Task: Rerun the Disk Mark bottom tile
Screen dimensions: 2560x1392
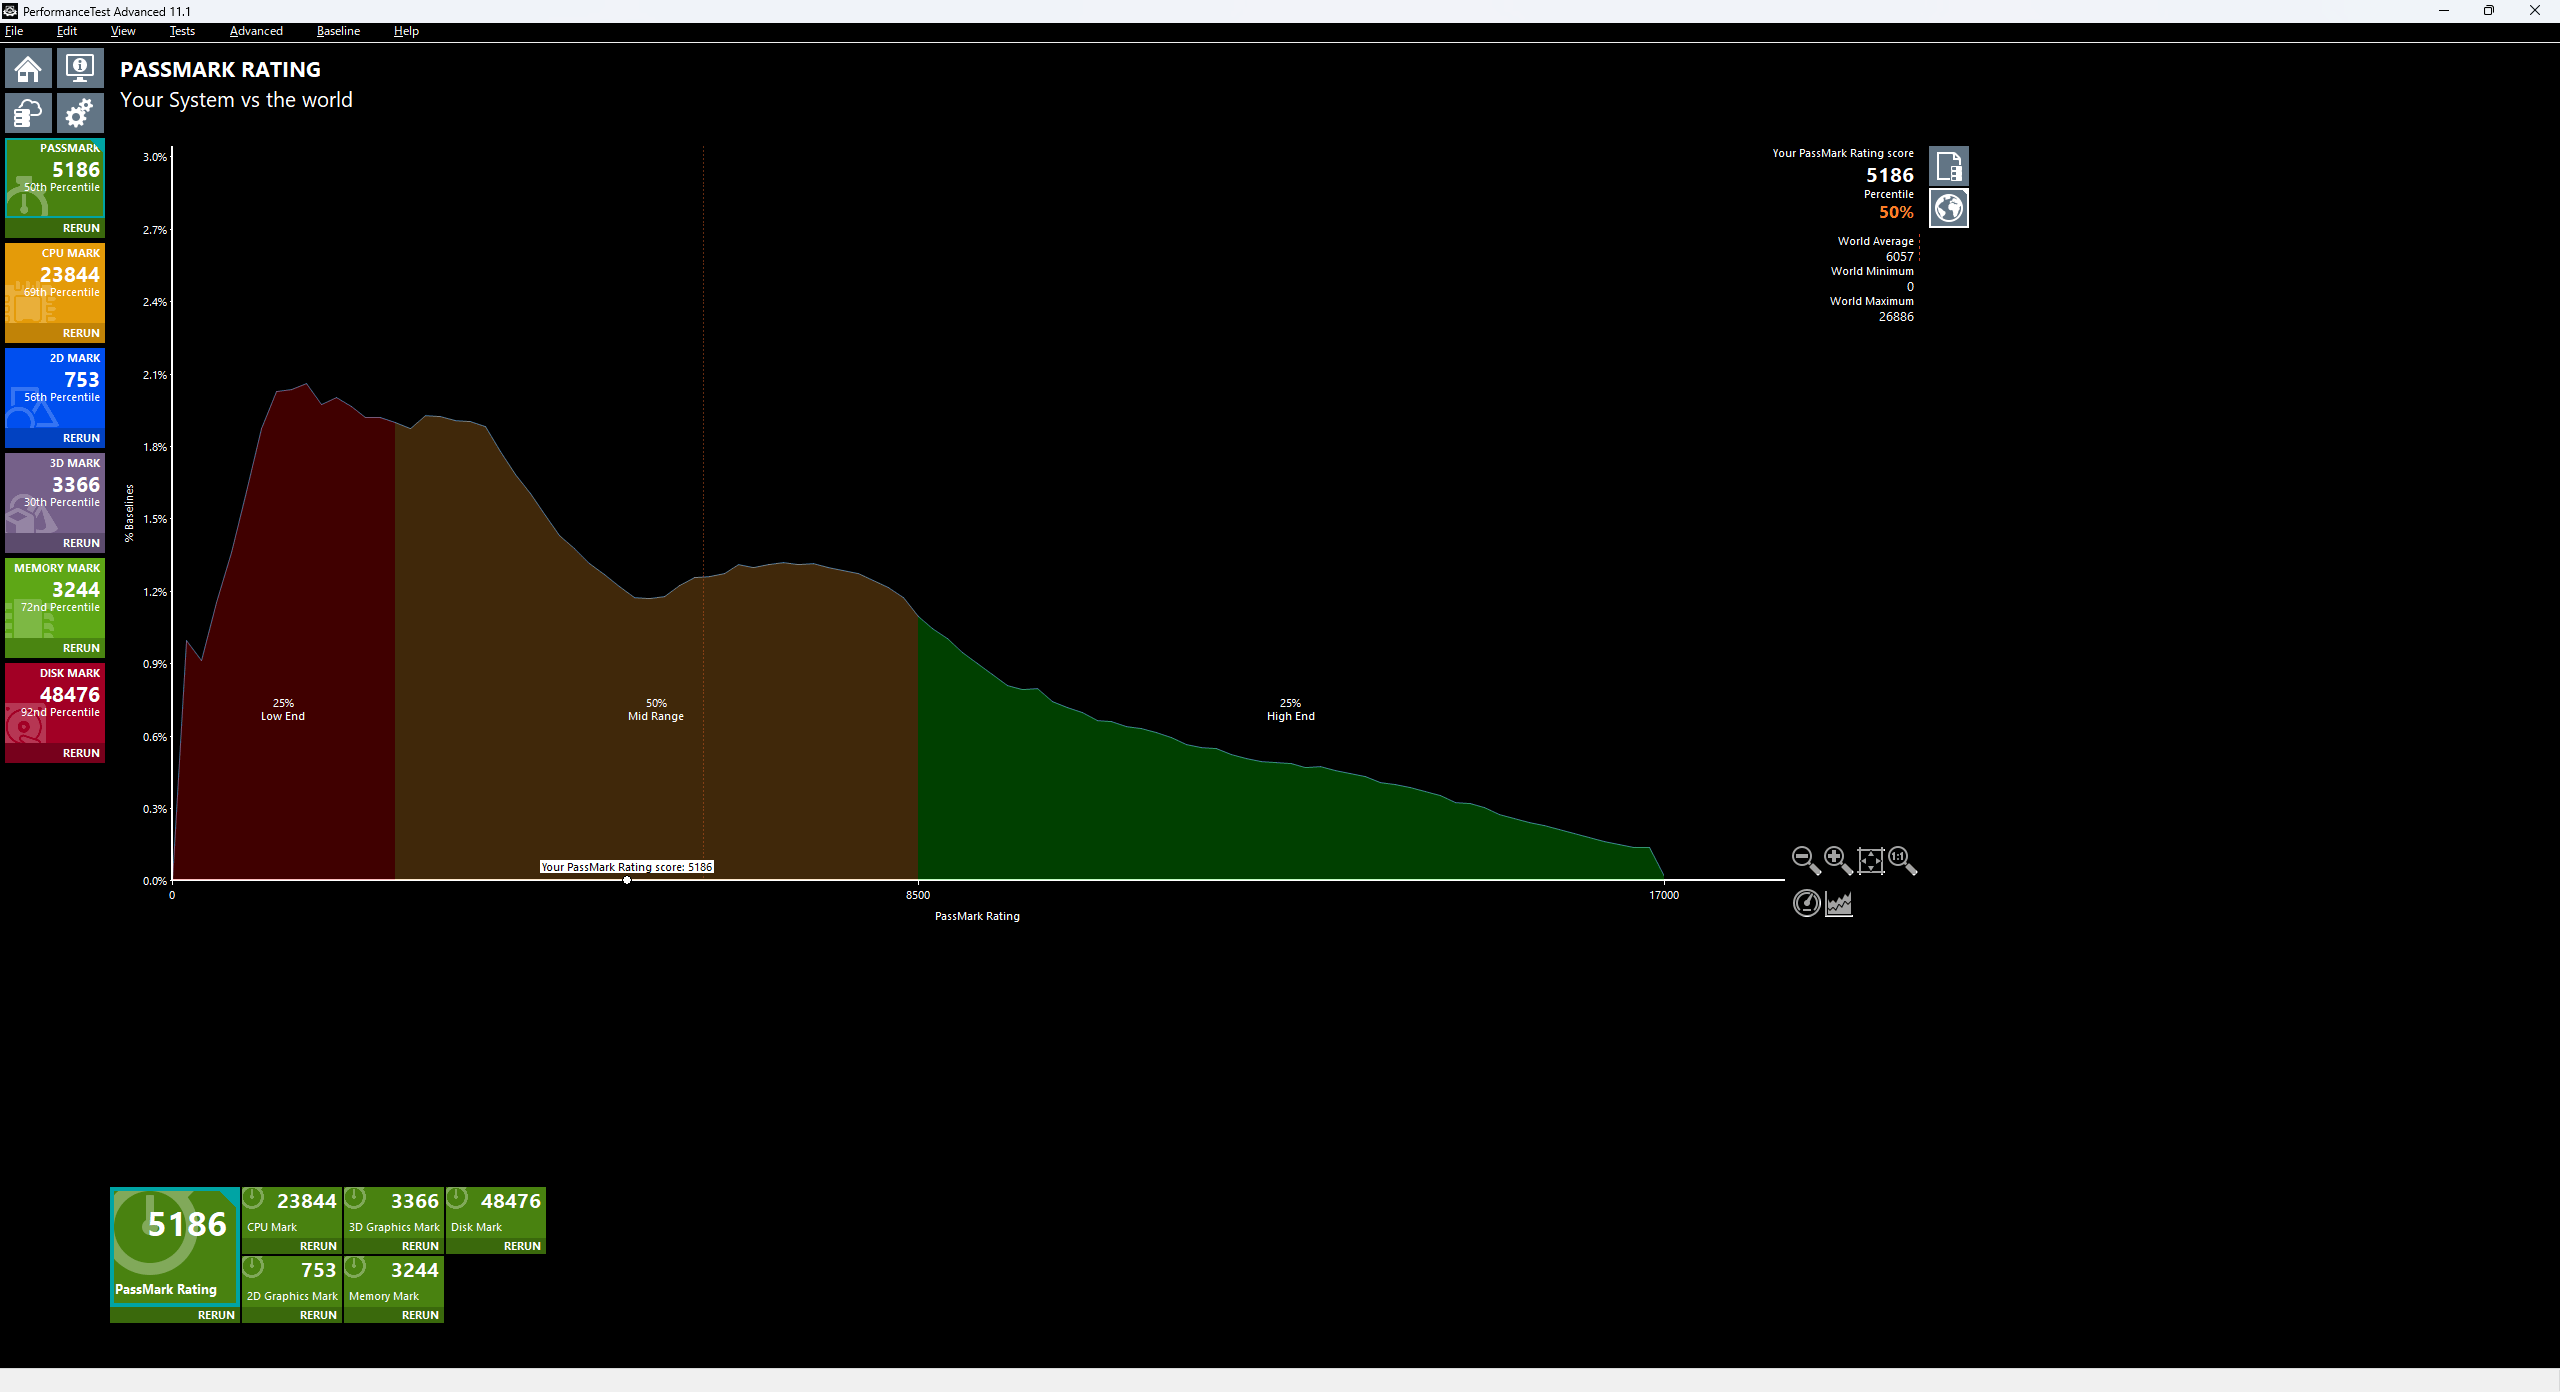Action: click(522, 1246)
